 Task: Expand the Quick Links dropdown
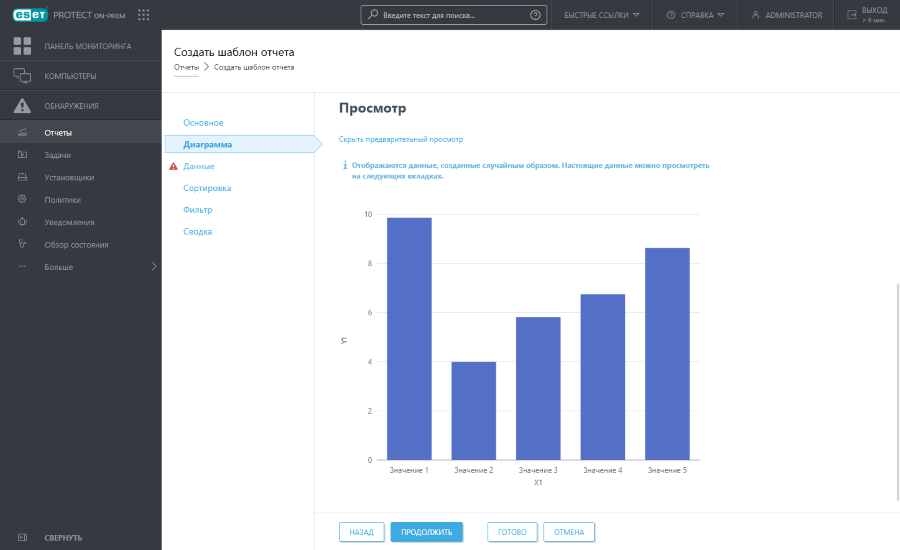coord(601,15)
